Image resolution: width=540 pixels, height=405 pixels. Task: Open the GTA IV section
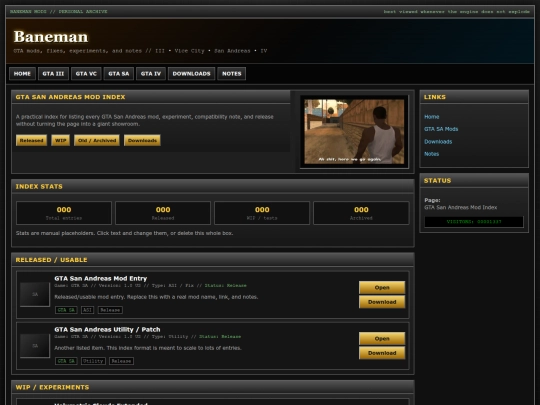point(151,74)
